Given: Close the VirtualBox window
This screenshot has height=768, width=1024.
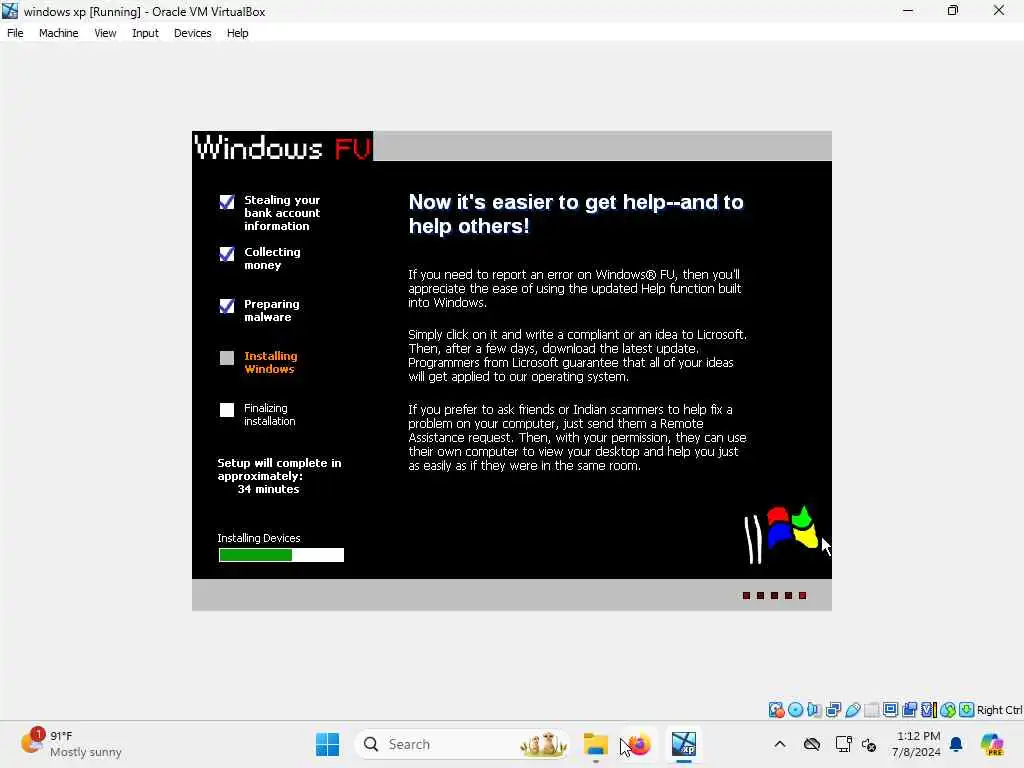Looking at the screenshot, I should [x=999, y=11].
